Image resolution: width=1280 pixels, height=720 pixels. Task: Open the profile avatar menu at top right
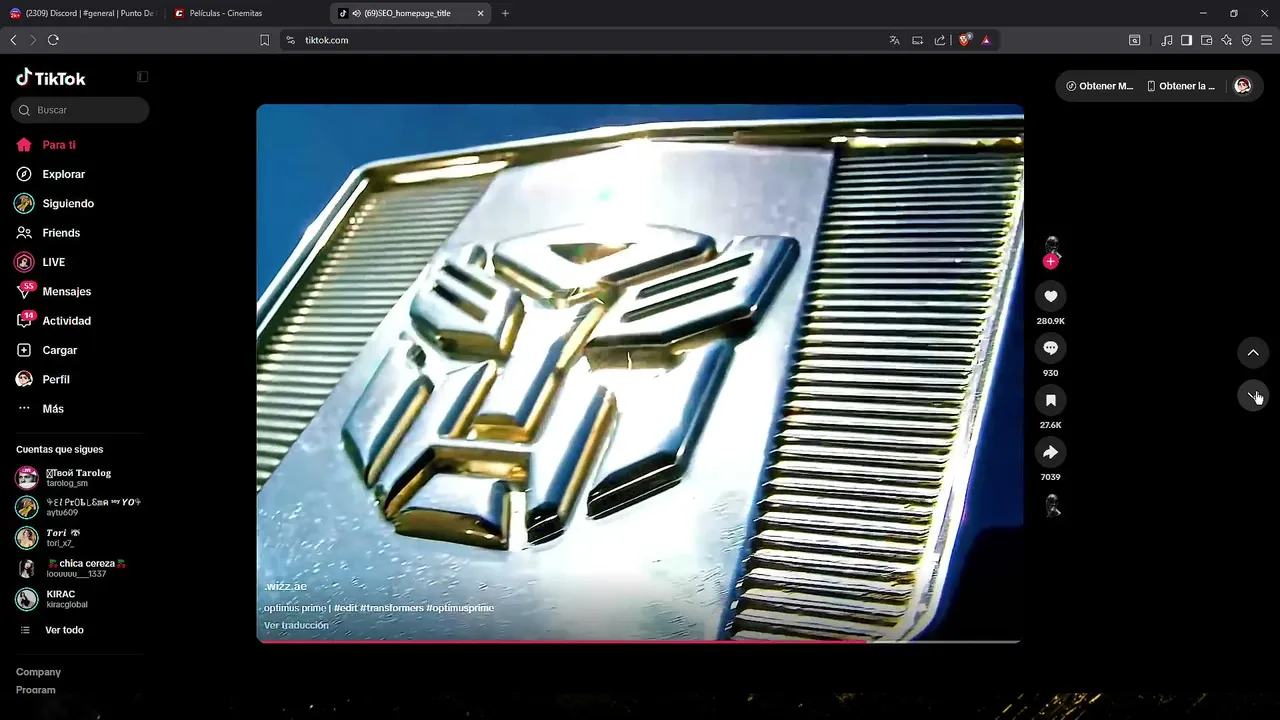click(x=1243, y=86)
